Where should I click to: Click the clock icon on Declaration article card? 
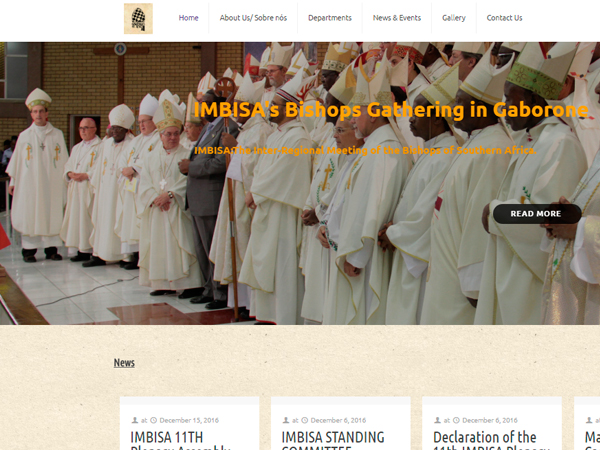[x=456, y=420]
